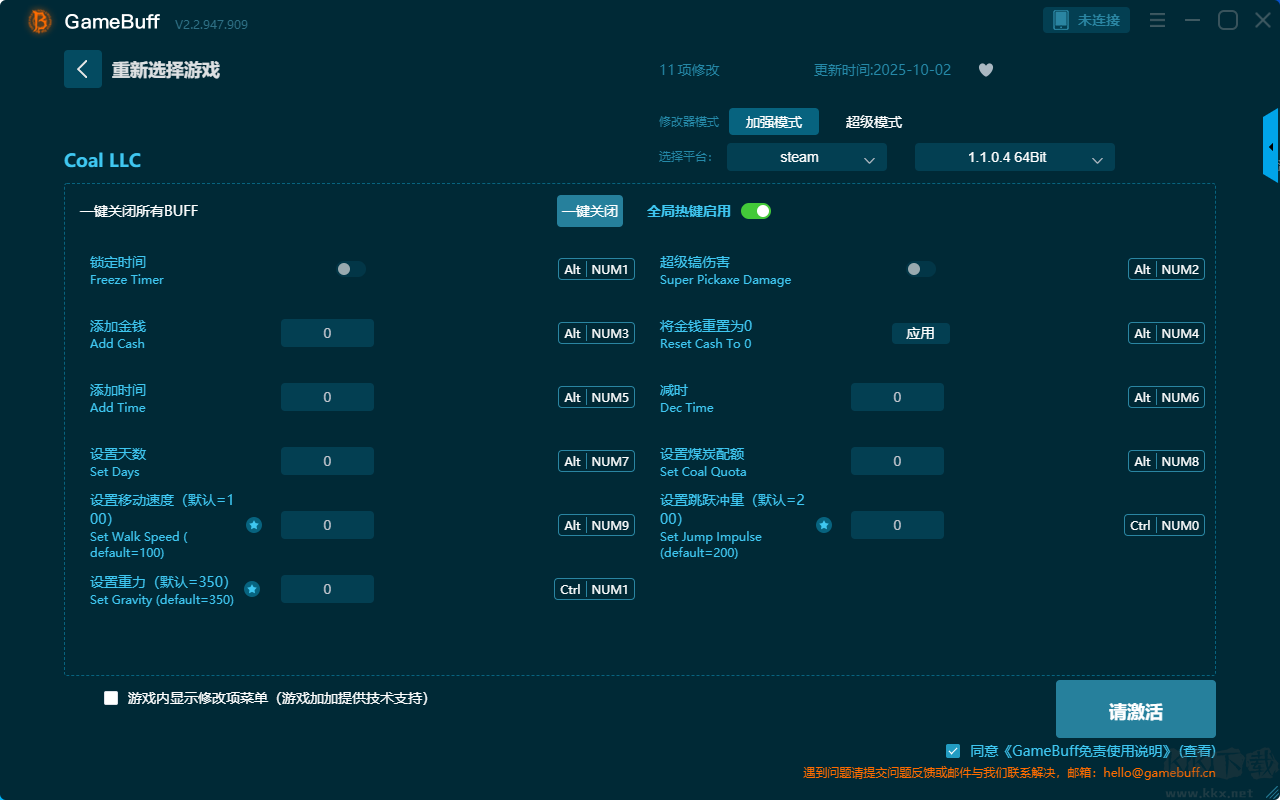Switch to 超级模式 mode tab
The width and height of the screenshot is (1280, 800).
[x=874, y=122]
